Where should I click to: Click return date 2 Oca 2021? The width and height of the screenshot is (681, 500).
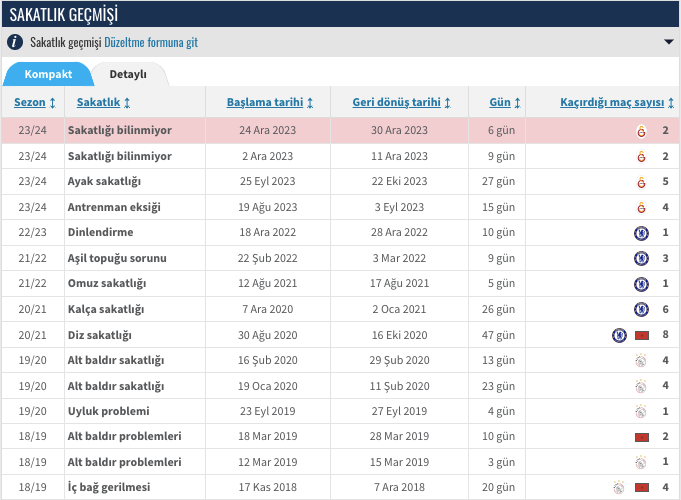(x=399, y=309)
